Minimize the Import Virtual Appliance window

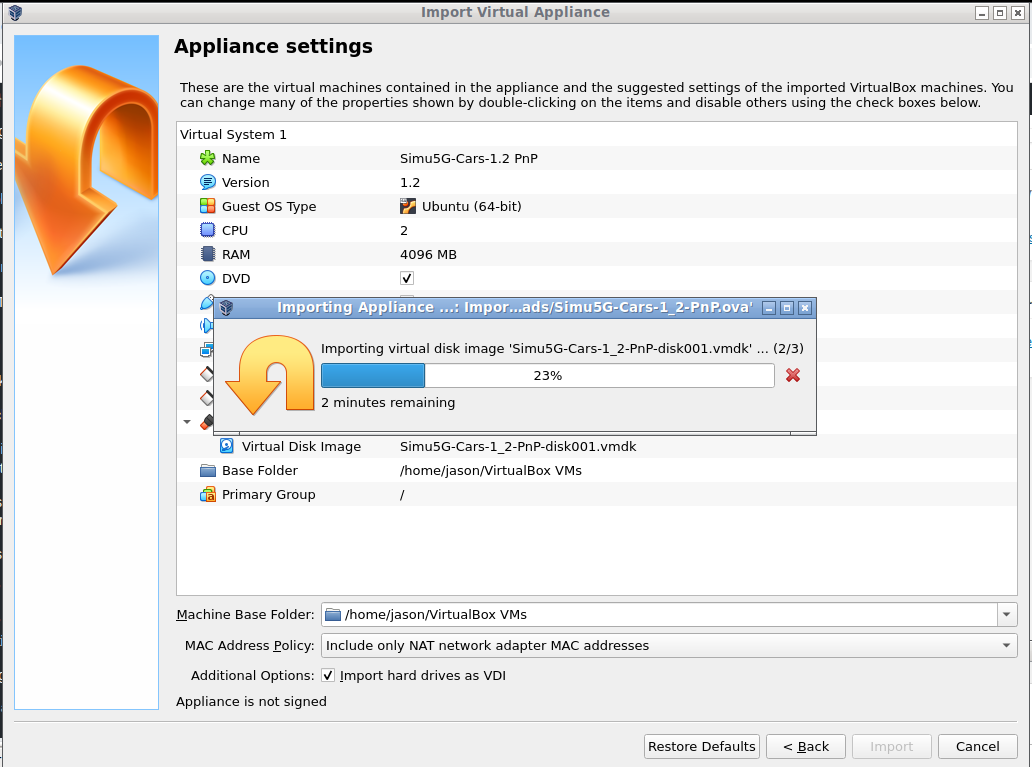click(982, 13)
